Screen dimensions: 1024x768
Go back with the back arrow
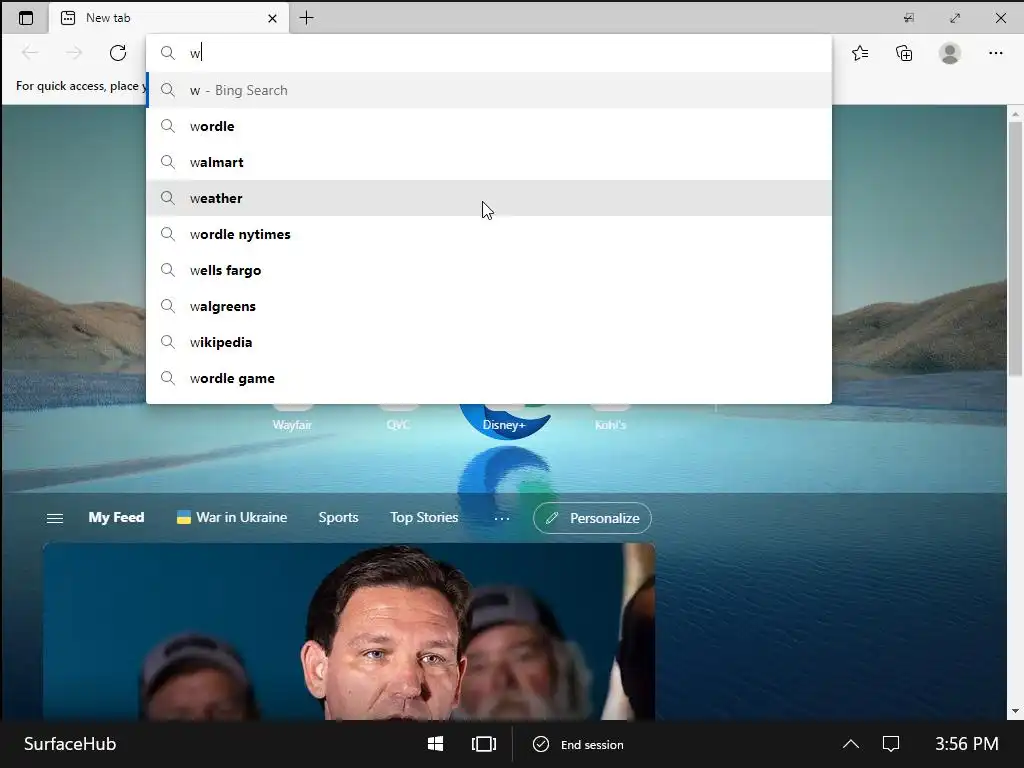pyautogui.click(x=30, y=53)
